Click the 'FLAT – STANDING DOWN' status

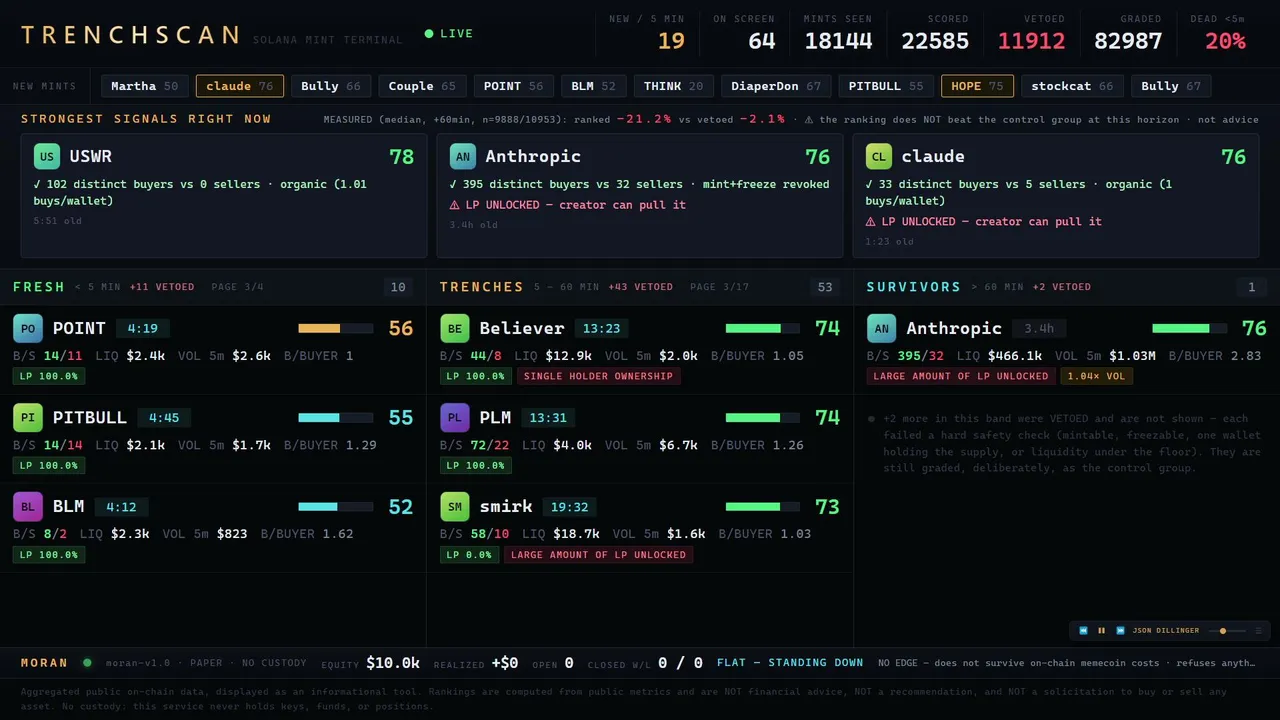point(790,662)
